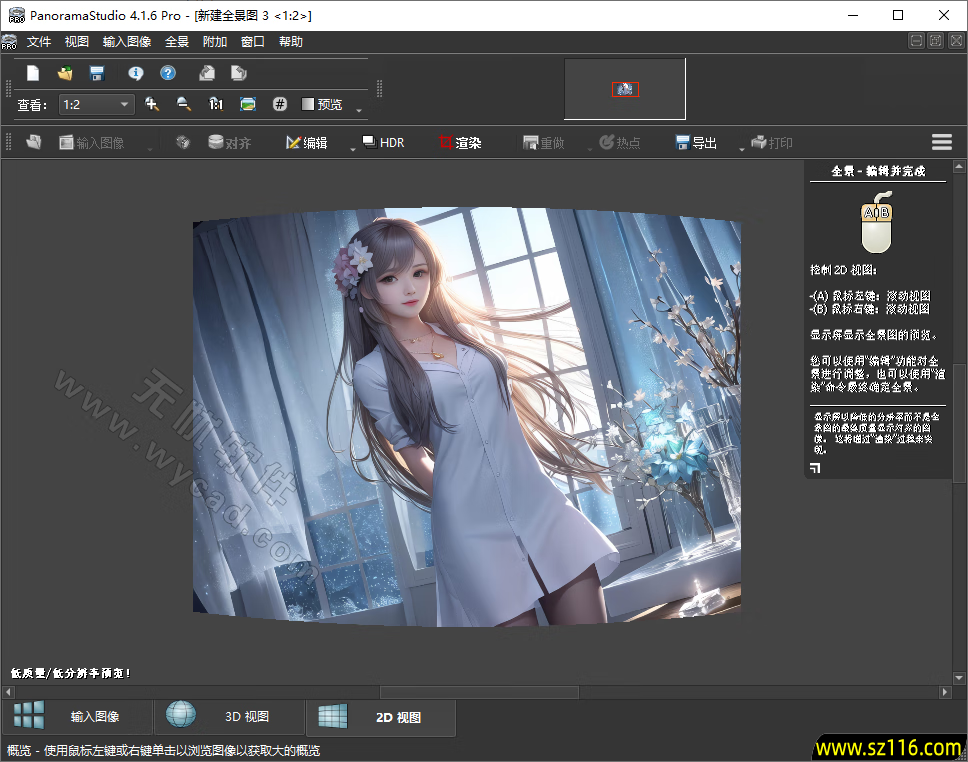Screen dimensions: 968x762
Task: Click the fit-image view icon
Action: (x=248, y=103)
